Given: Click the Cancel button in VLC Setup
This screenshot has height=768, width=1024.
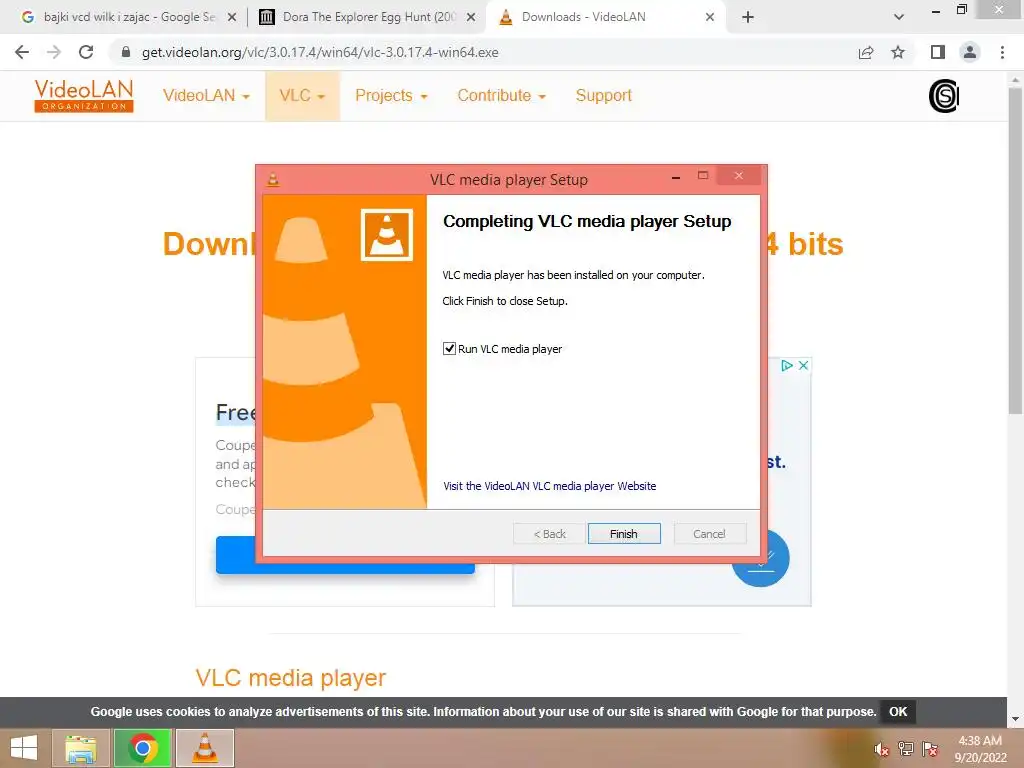Looking at the screenshot, I should [x=709, y=534].
